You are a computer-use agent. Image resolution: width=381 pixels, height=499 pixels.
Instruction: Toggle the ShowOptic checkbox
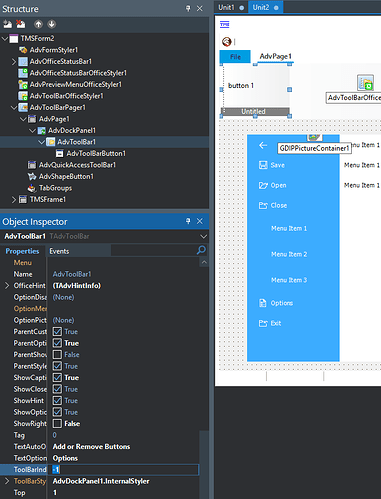[57, 412]
